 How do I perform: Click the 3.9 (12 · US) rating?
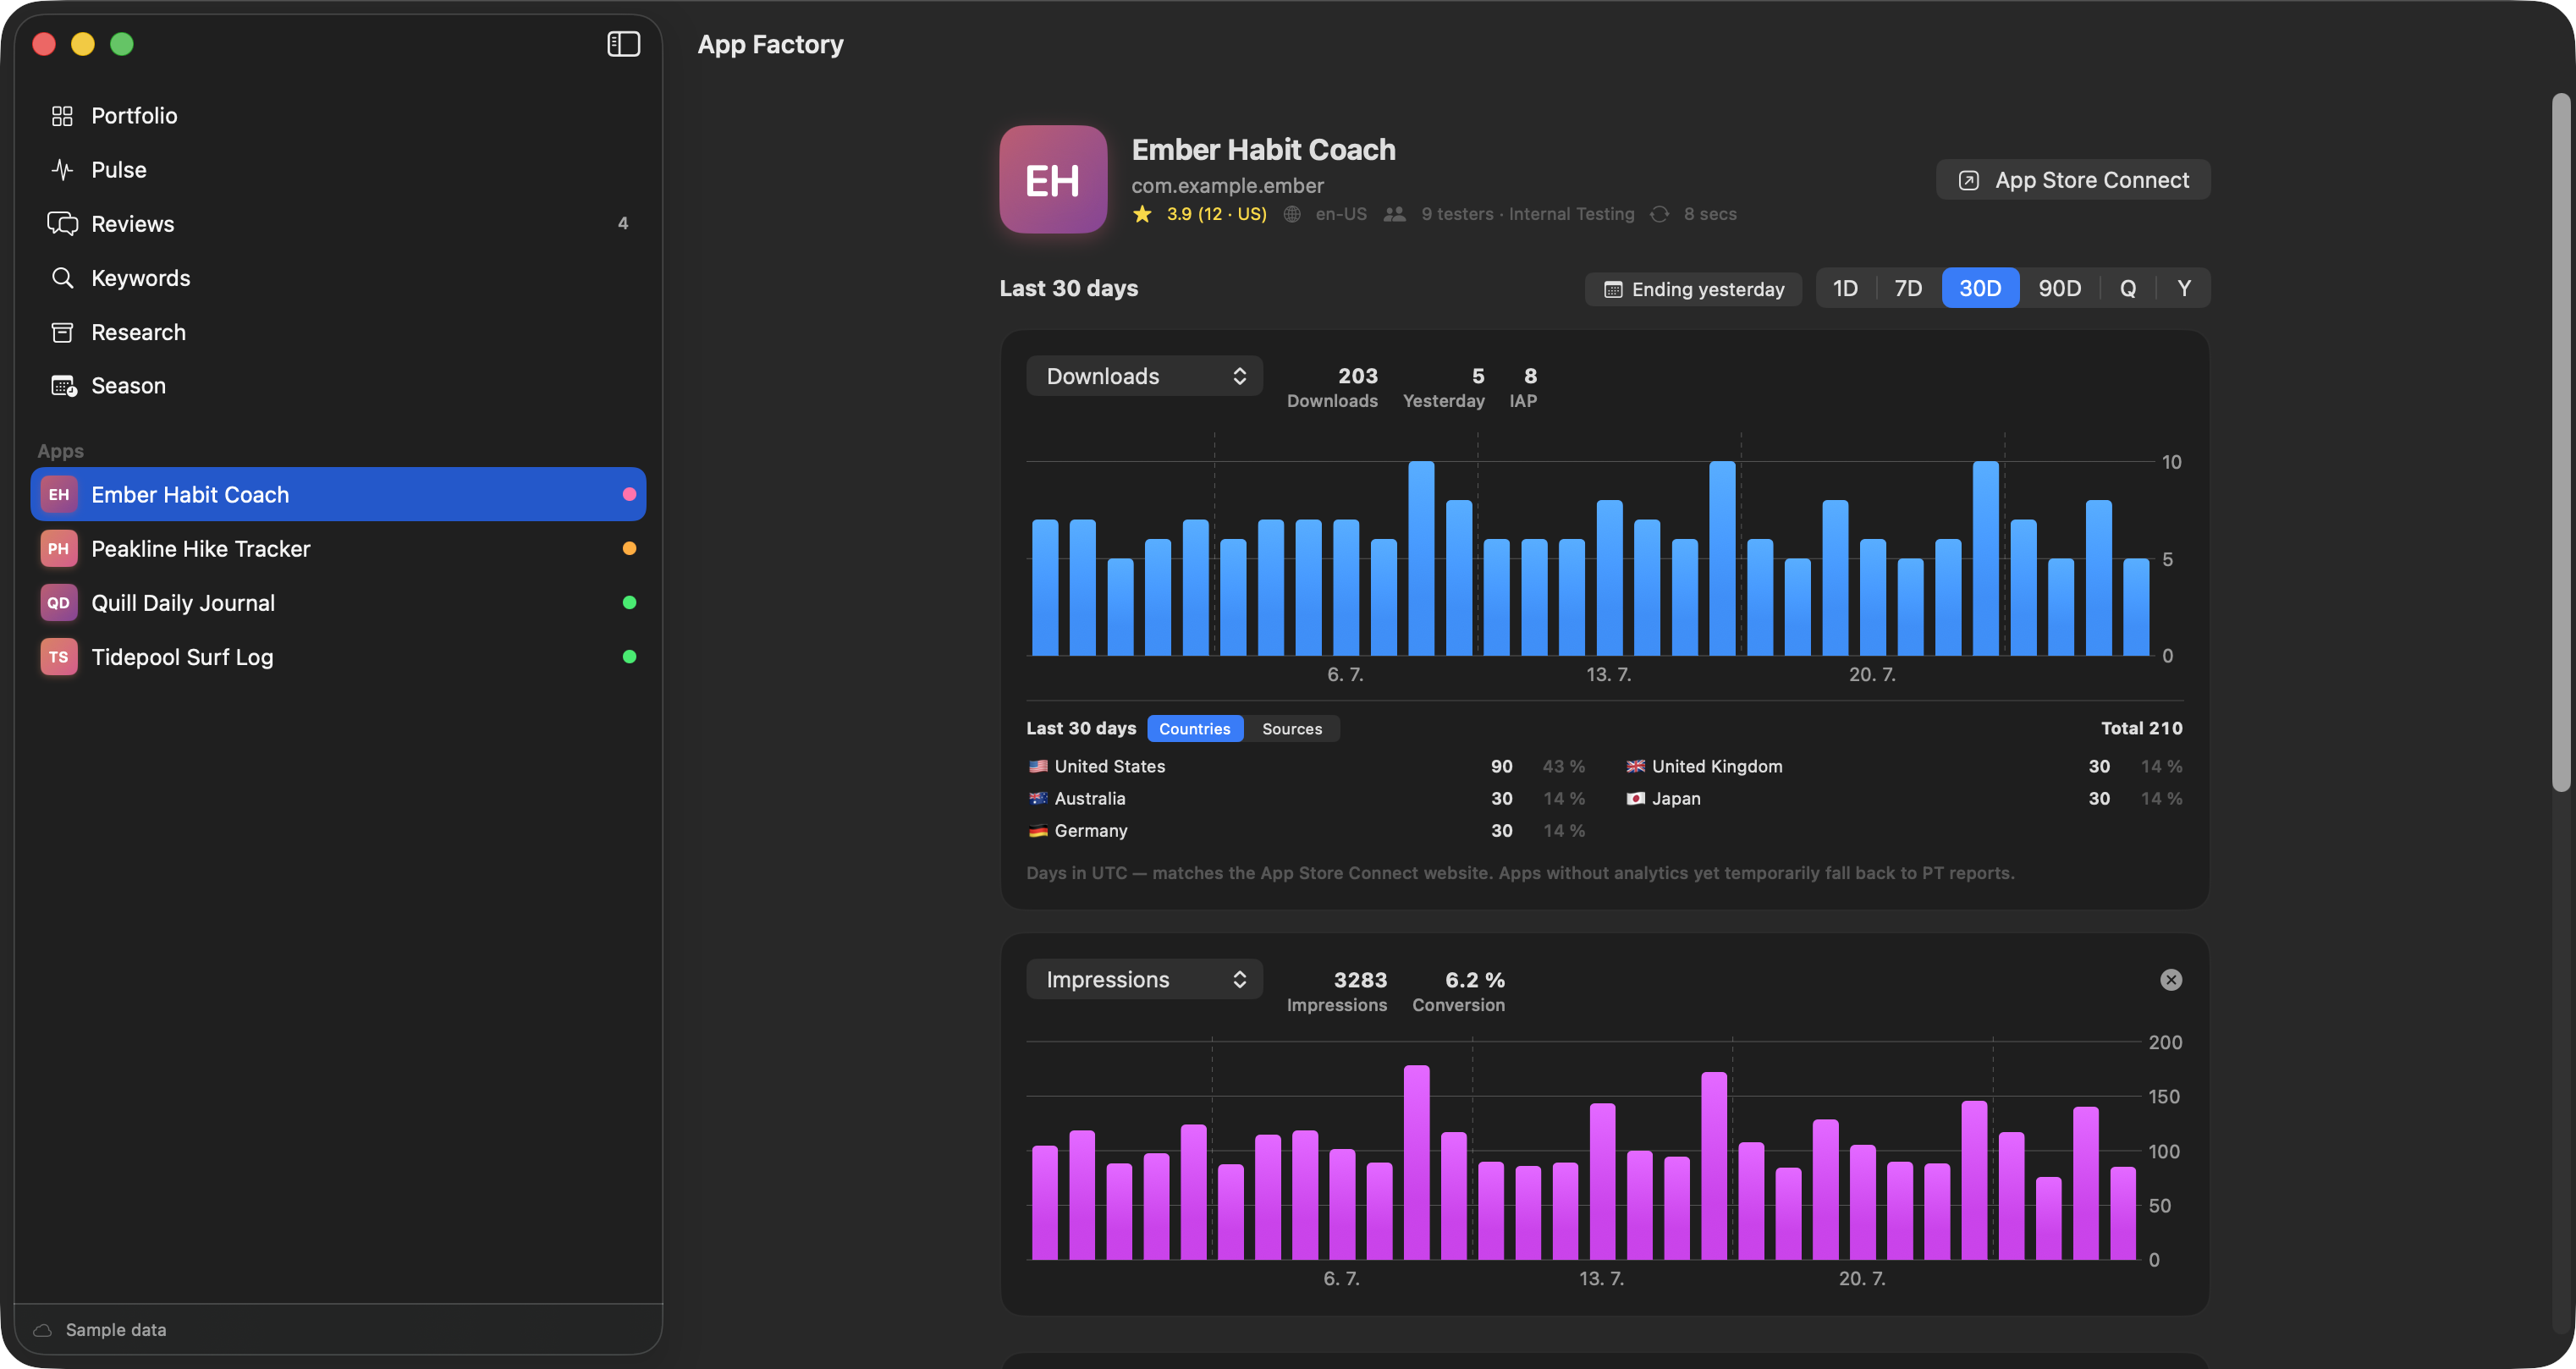(x=1216, y=214)
